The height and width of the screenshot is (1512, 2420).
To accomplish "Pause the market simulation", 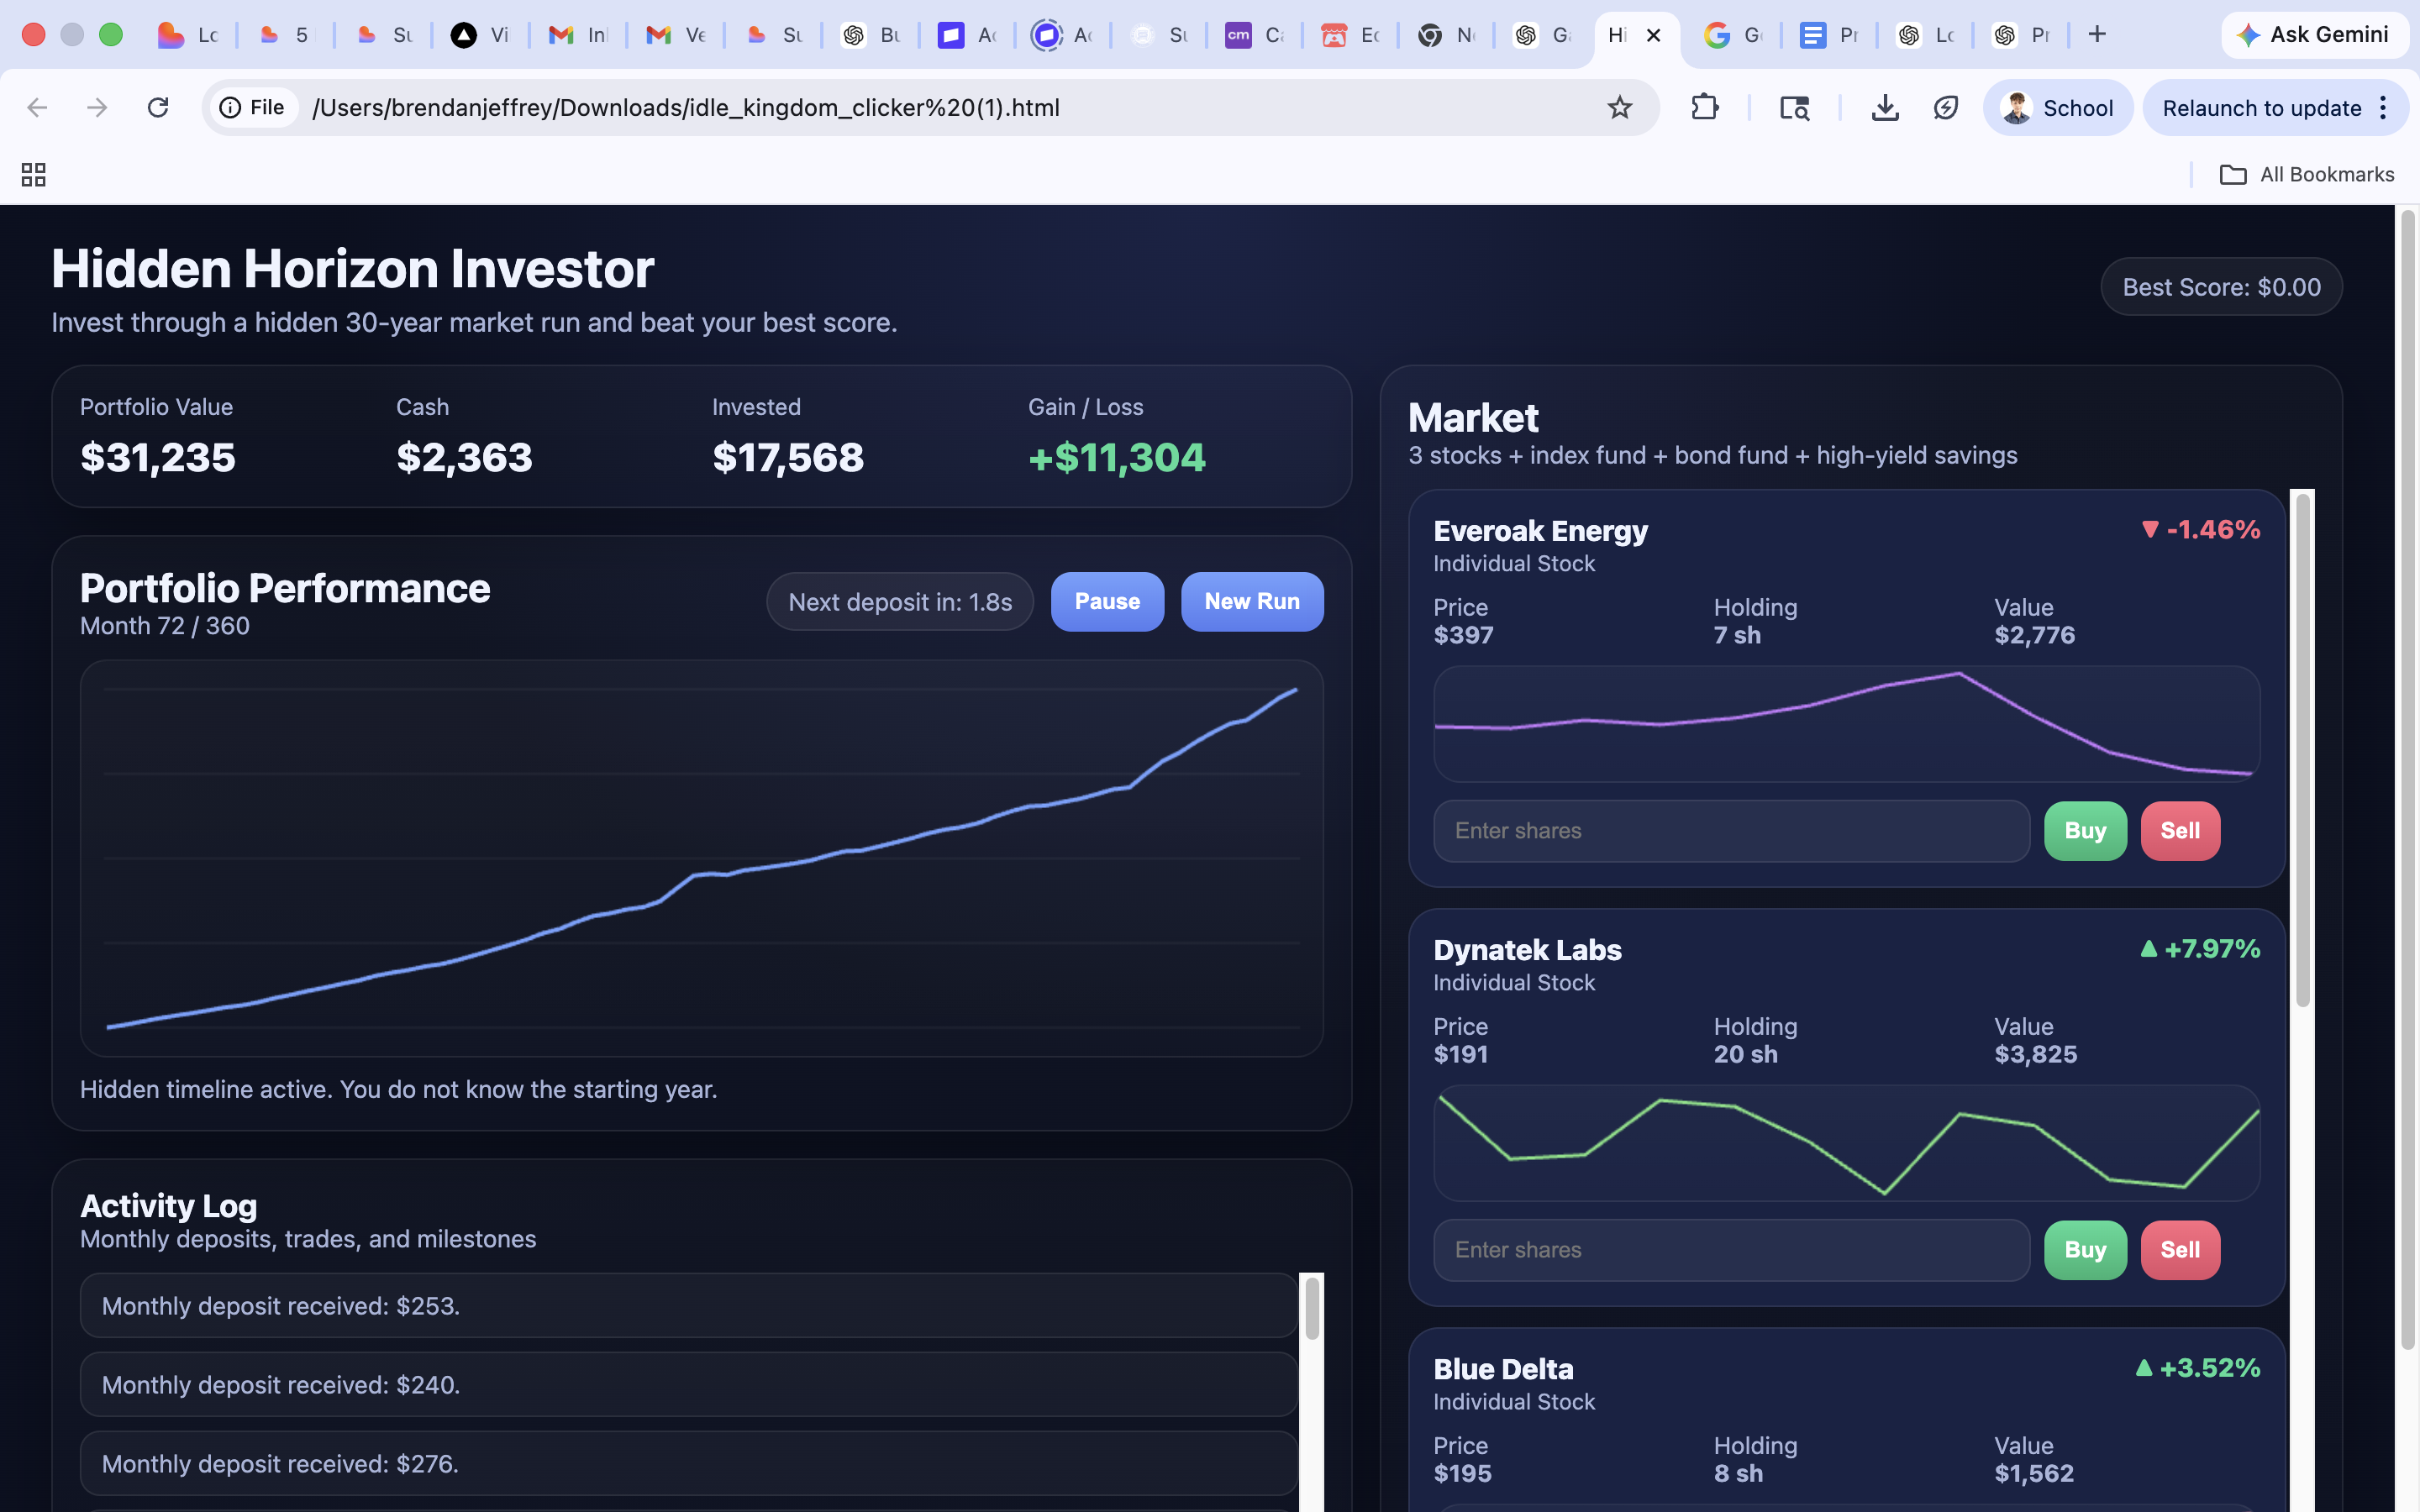I will coord(1107,601).
